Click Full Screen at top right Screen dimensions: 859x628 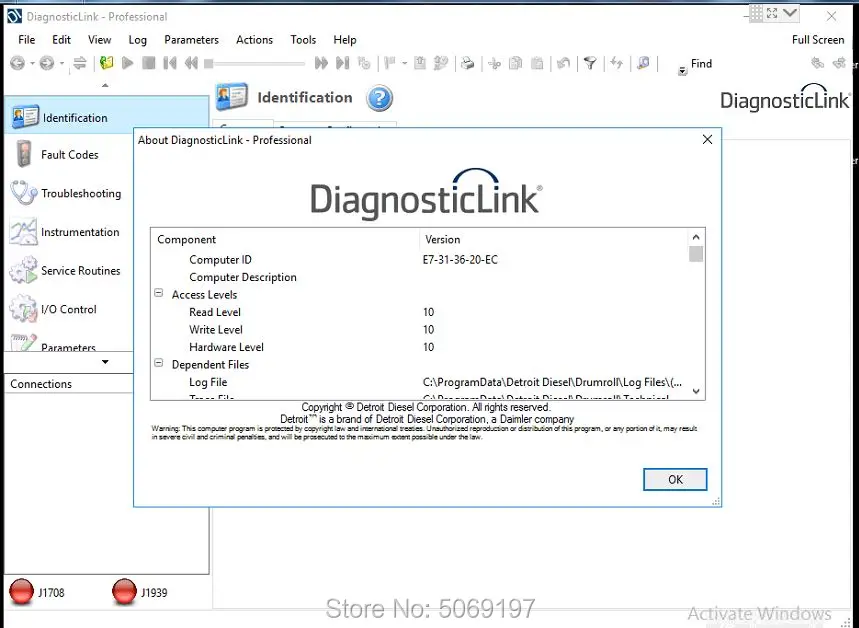coord(818,39)
